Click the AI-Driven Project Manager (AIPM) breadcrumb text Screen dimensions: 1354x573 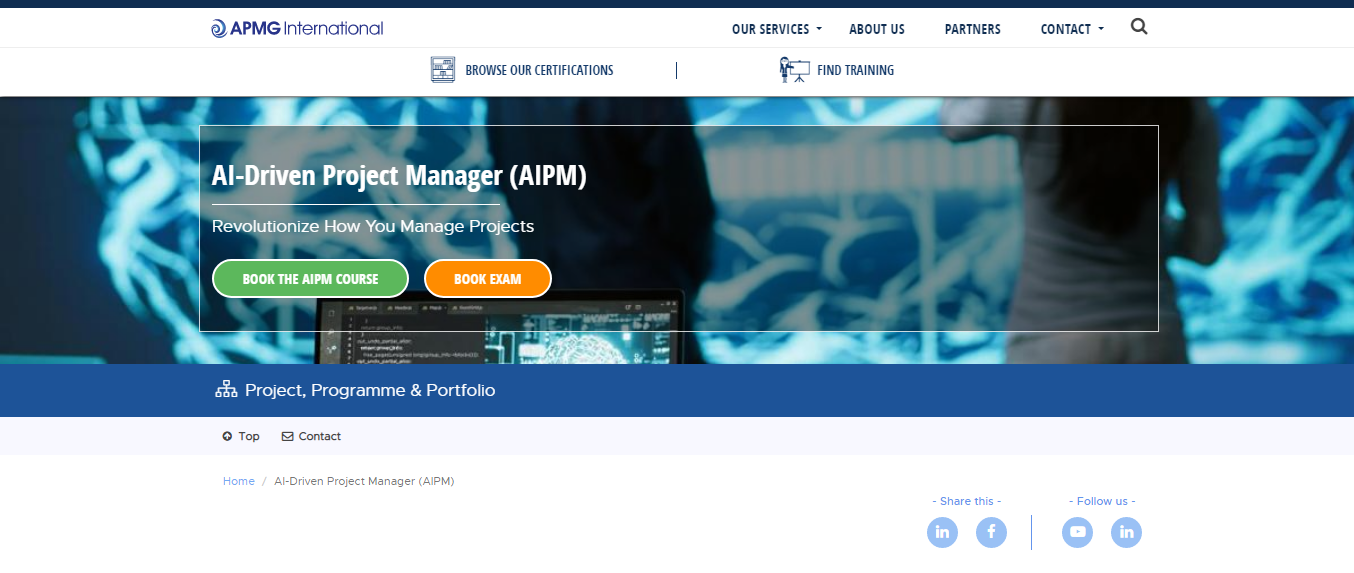364,481
